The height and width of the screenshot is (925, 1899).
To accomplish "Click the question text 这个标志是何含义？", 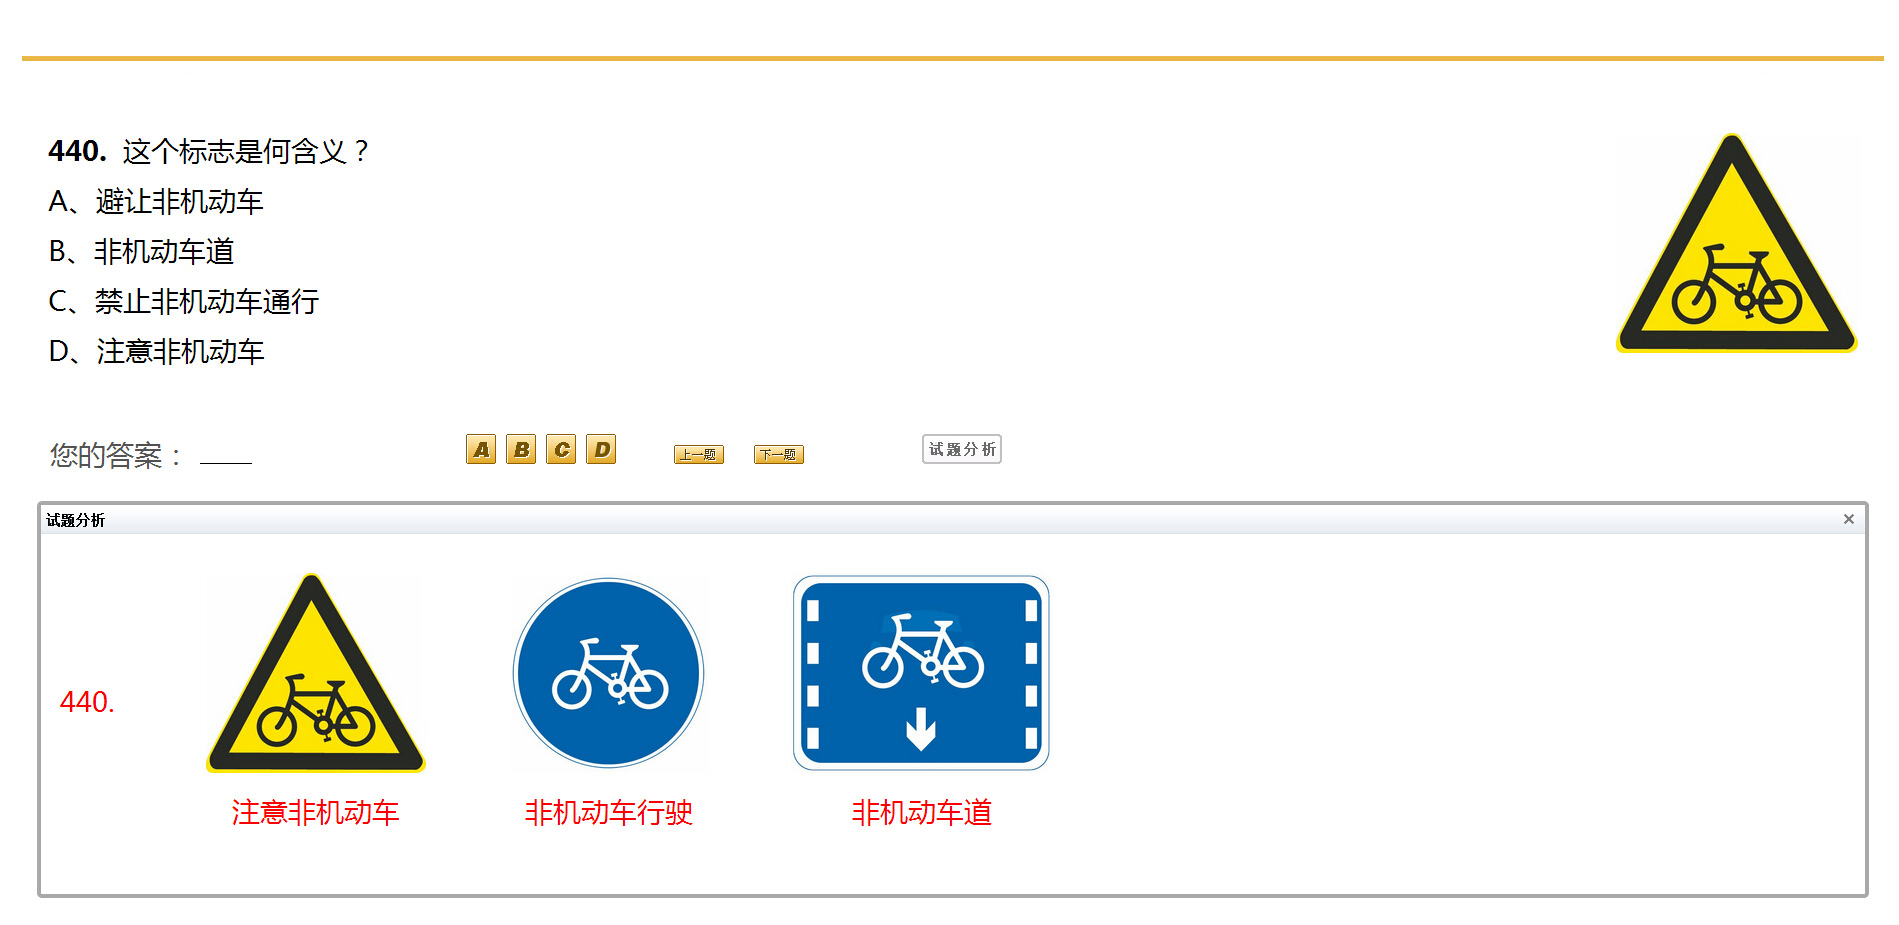I will pos(247,151).
